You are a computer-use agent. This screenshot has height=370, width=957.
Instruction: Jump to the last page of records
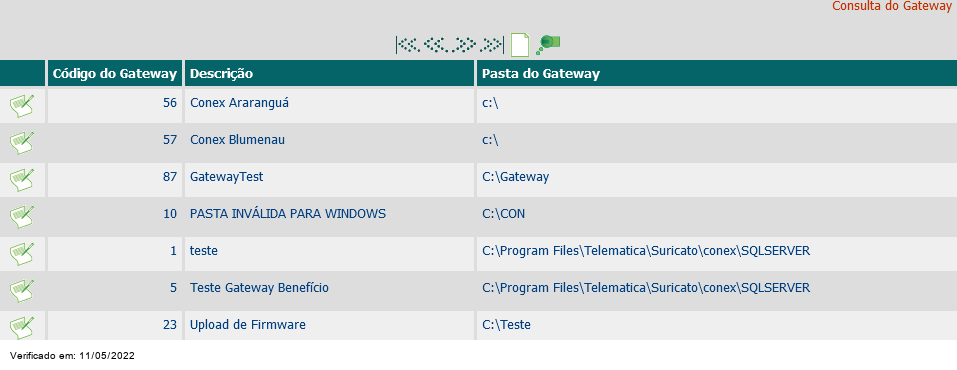point(492,45)
